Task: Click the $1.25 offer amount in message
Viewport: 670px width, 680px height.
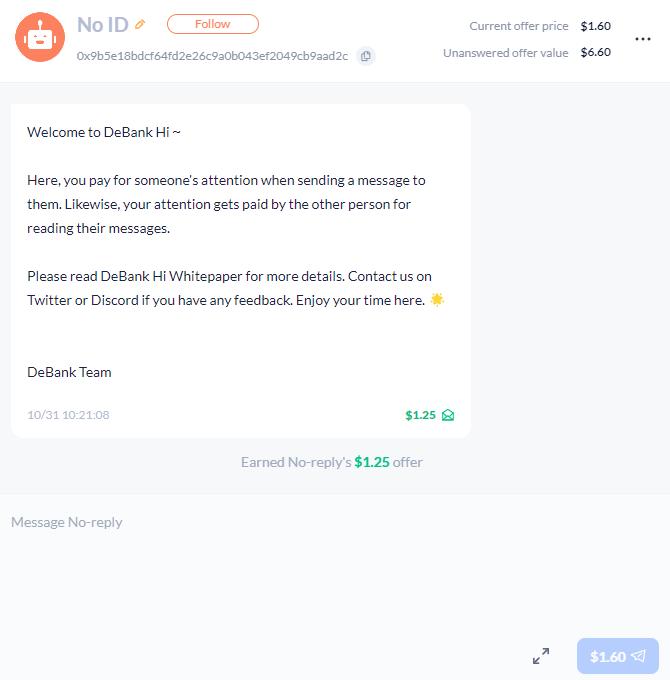Action: [x=420, y=415]
